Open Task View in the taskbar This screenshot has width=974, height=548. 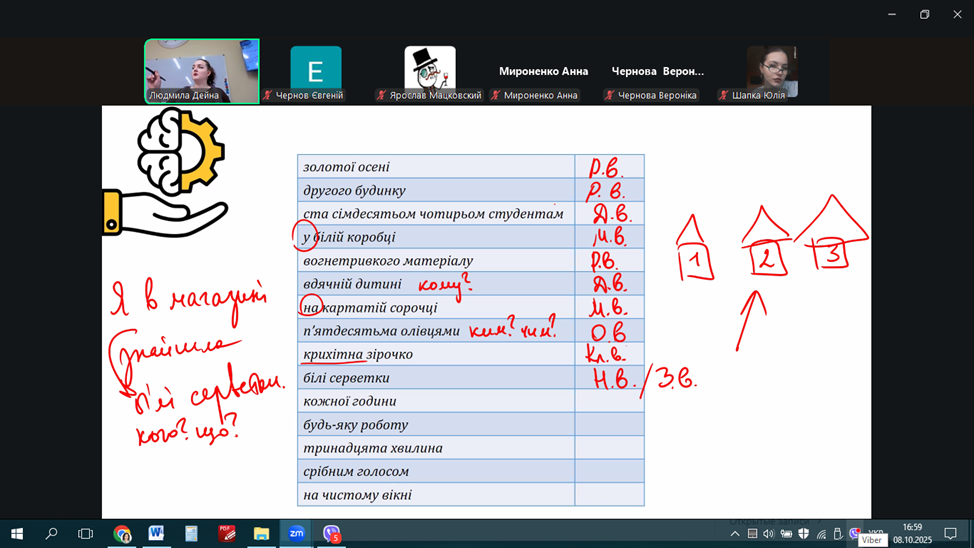tap(86, 534)
